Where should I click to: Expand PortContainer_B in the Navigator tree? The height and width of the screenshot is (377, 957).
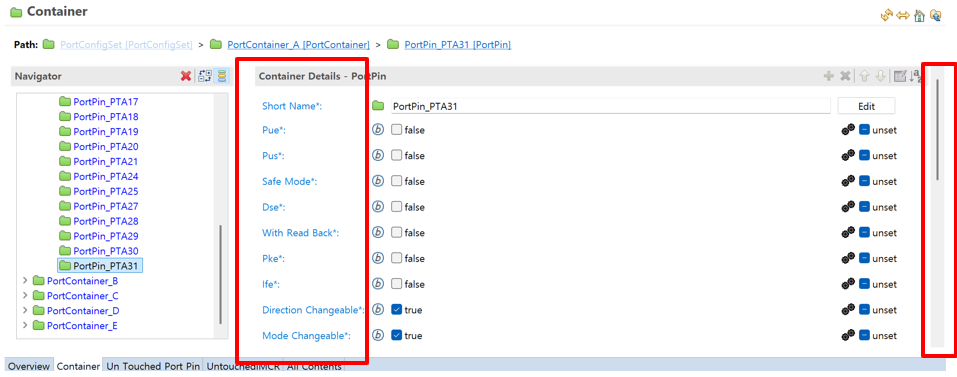click(25, 281)
